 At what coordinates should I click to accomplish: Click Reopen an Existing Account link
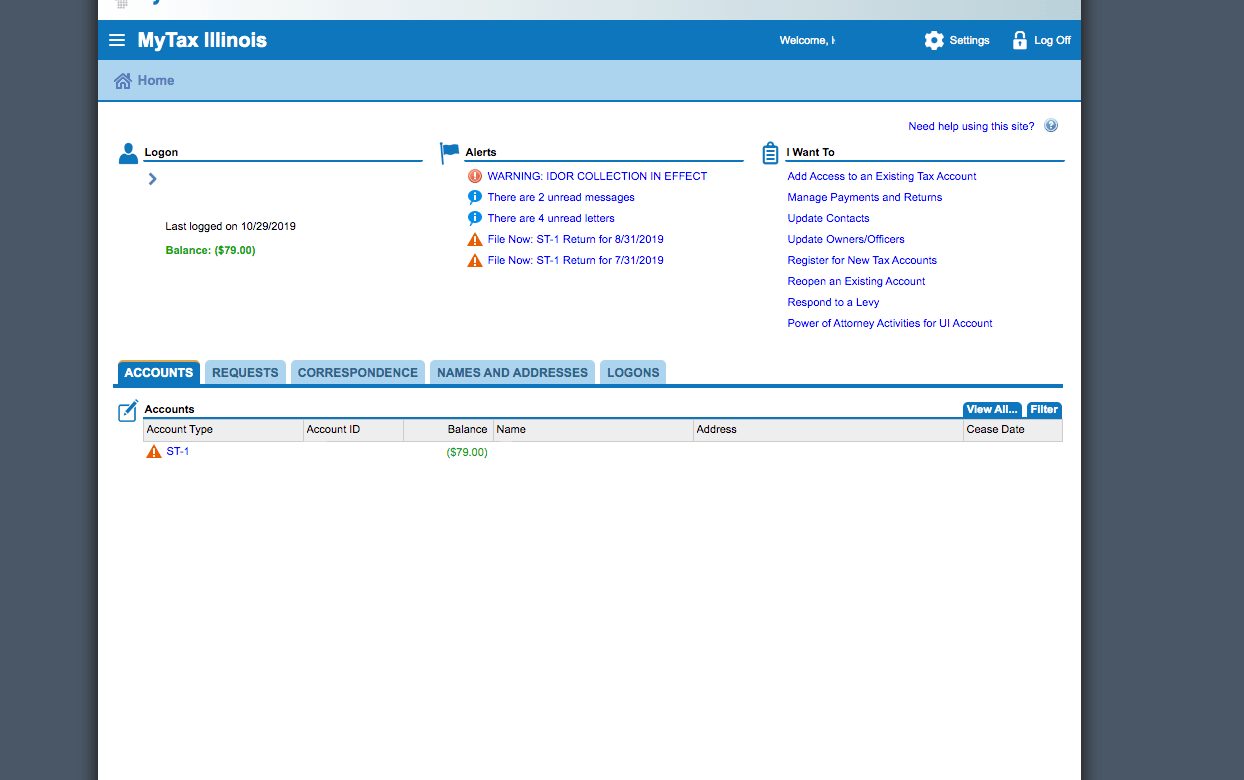856,281
